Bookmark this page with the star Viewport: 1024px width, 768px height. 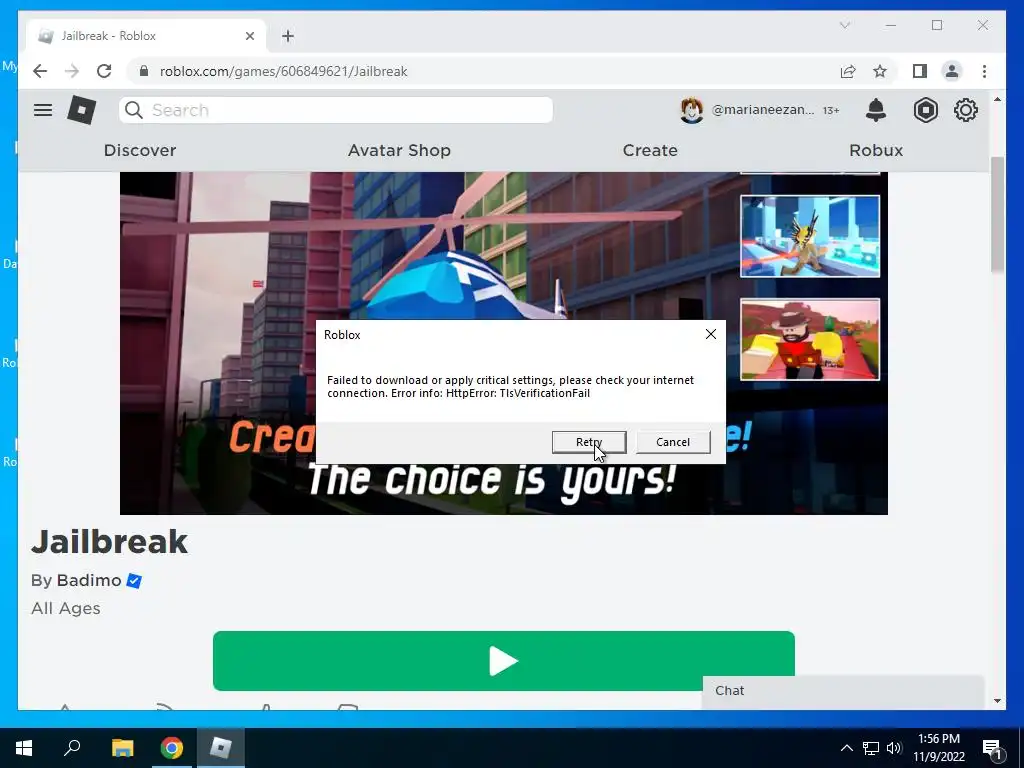tap(880, 71)
